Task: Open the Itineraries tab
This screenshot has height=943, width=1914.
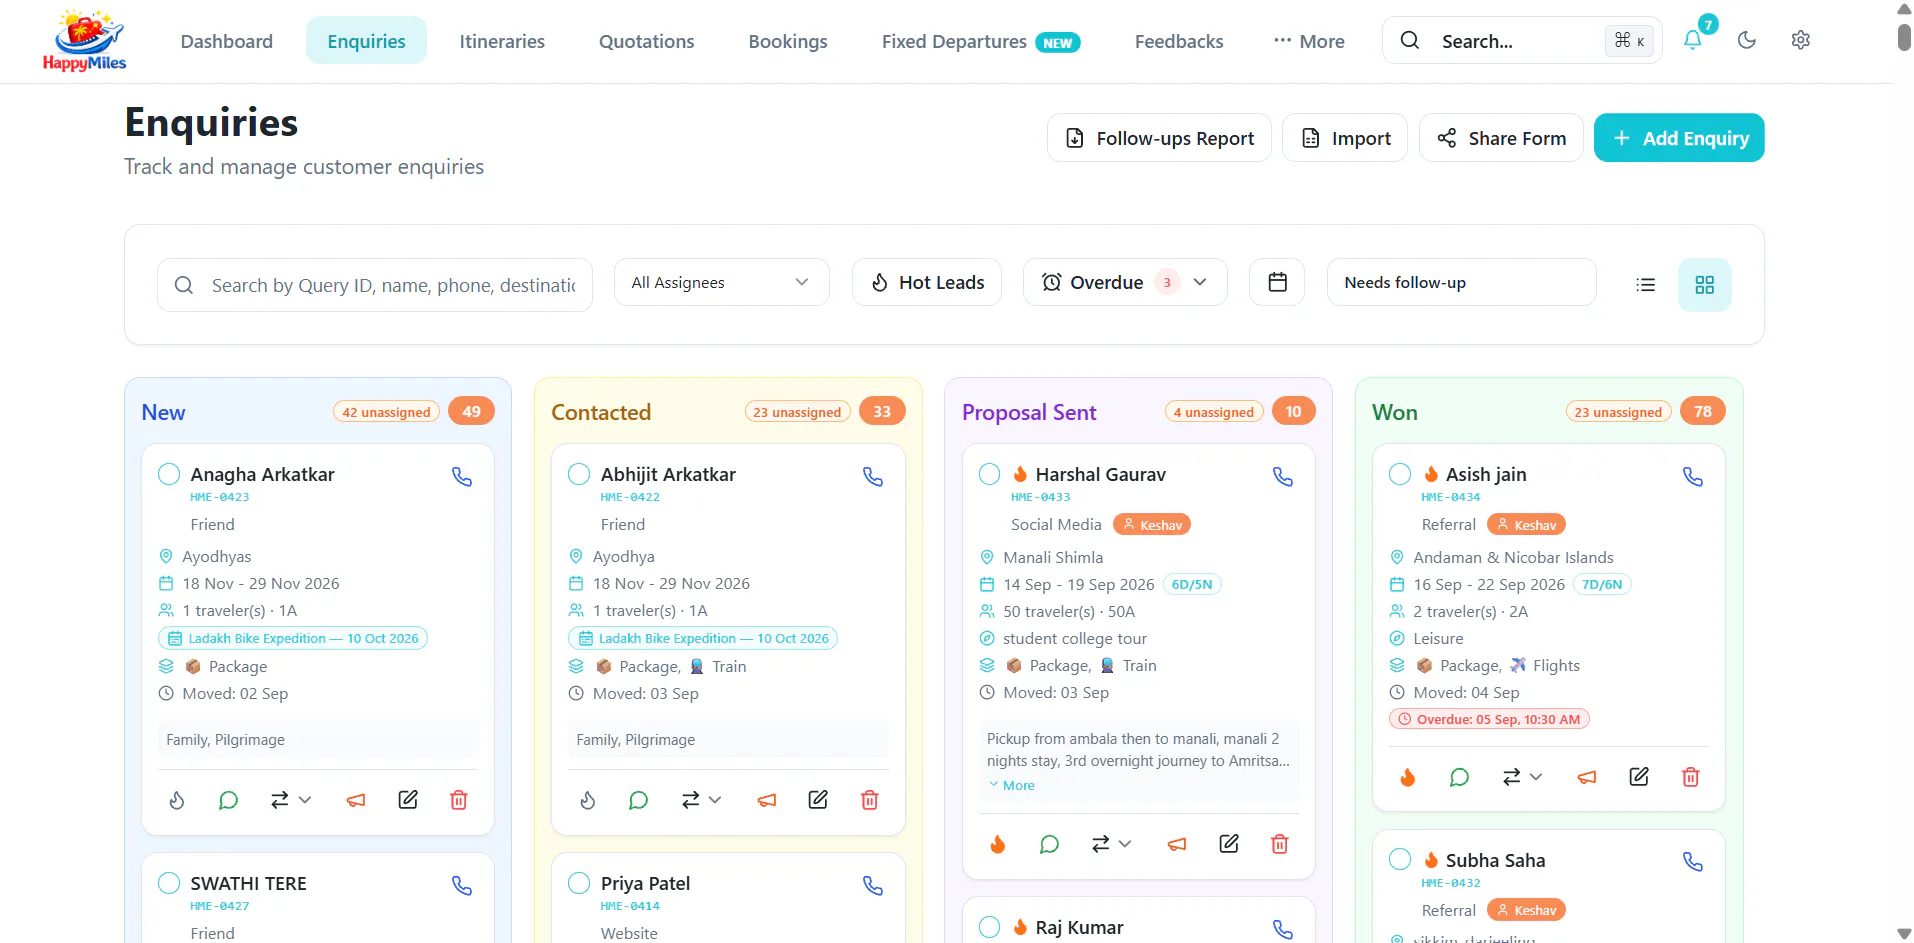Action: [x=502, y=41]
